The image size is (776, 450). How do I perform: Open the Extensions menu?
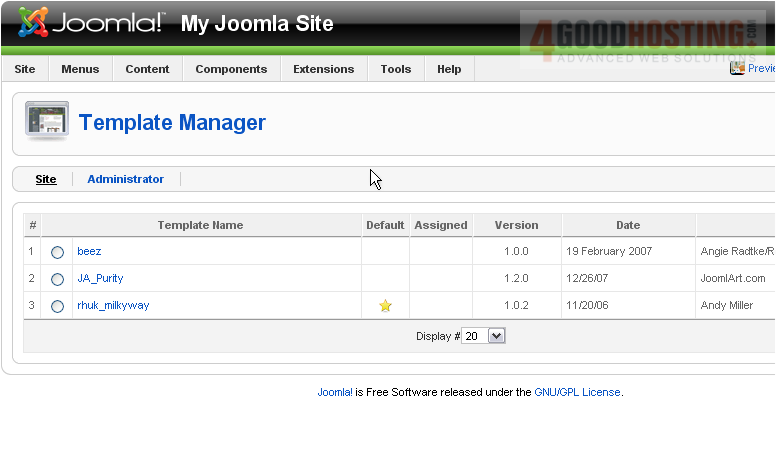(x=323, y=69)
